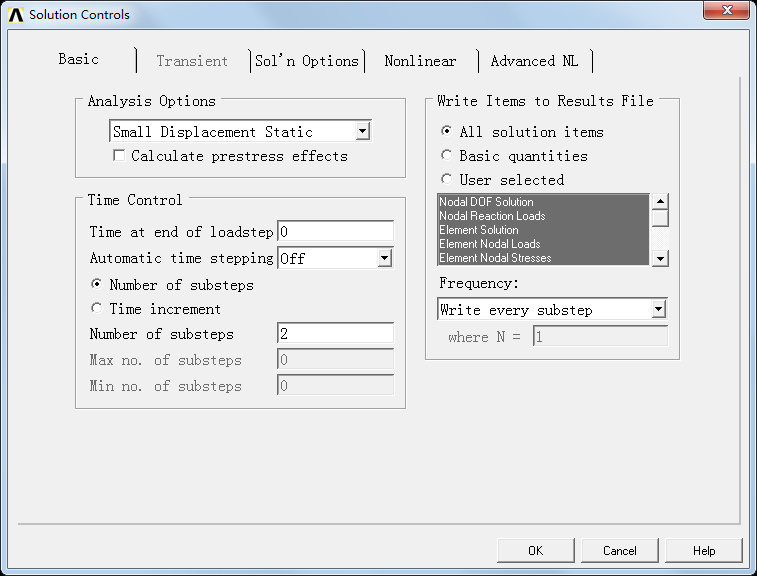The width and height of the screenshot is (757, 576).
Task: Open the Nonlinear tab
Action: (420, 61)
